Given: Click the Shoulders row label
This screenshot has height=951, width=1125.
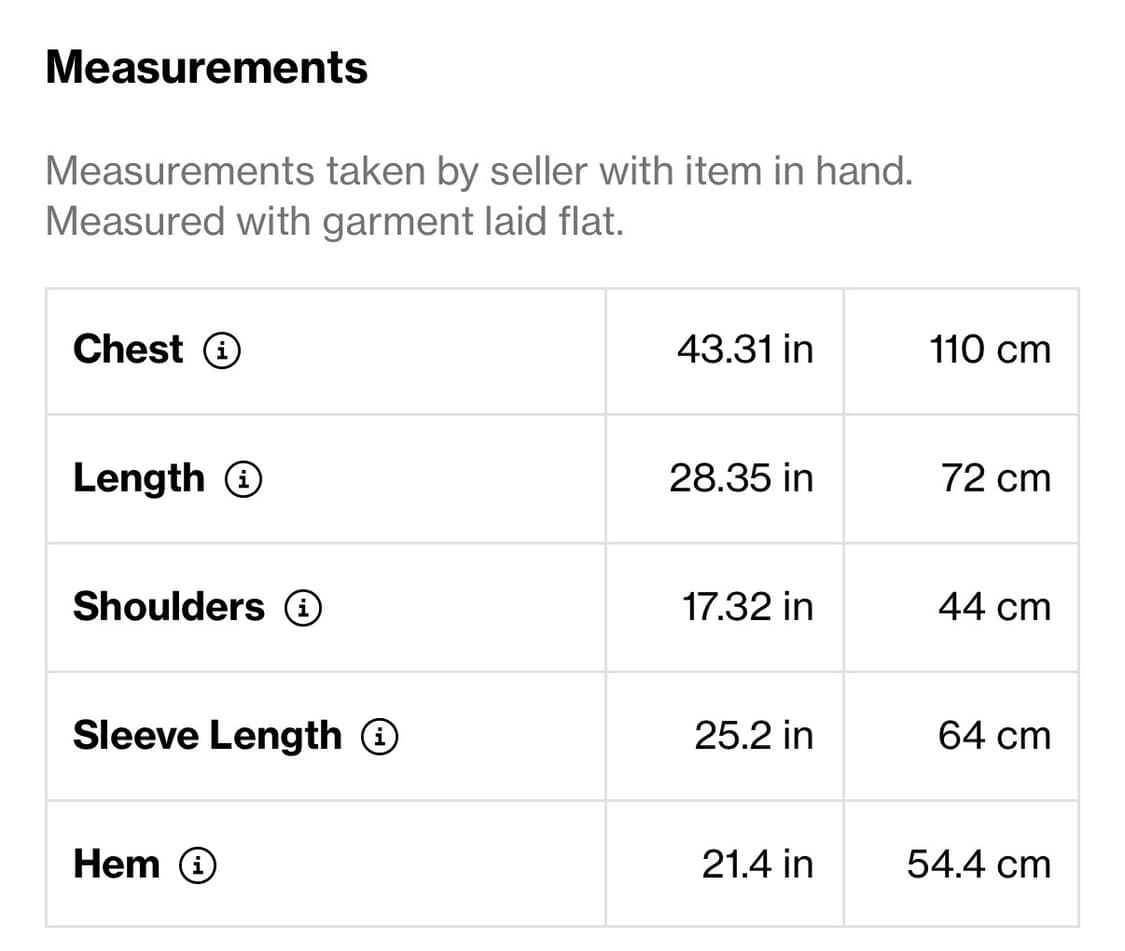Looking at the screenshot, I should click(169, 607).
